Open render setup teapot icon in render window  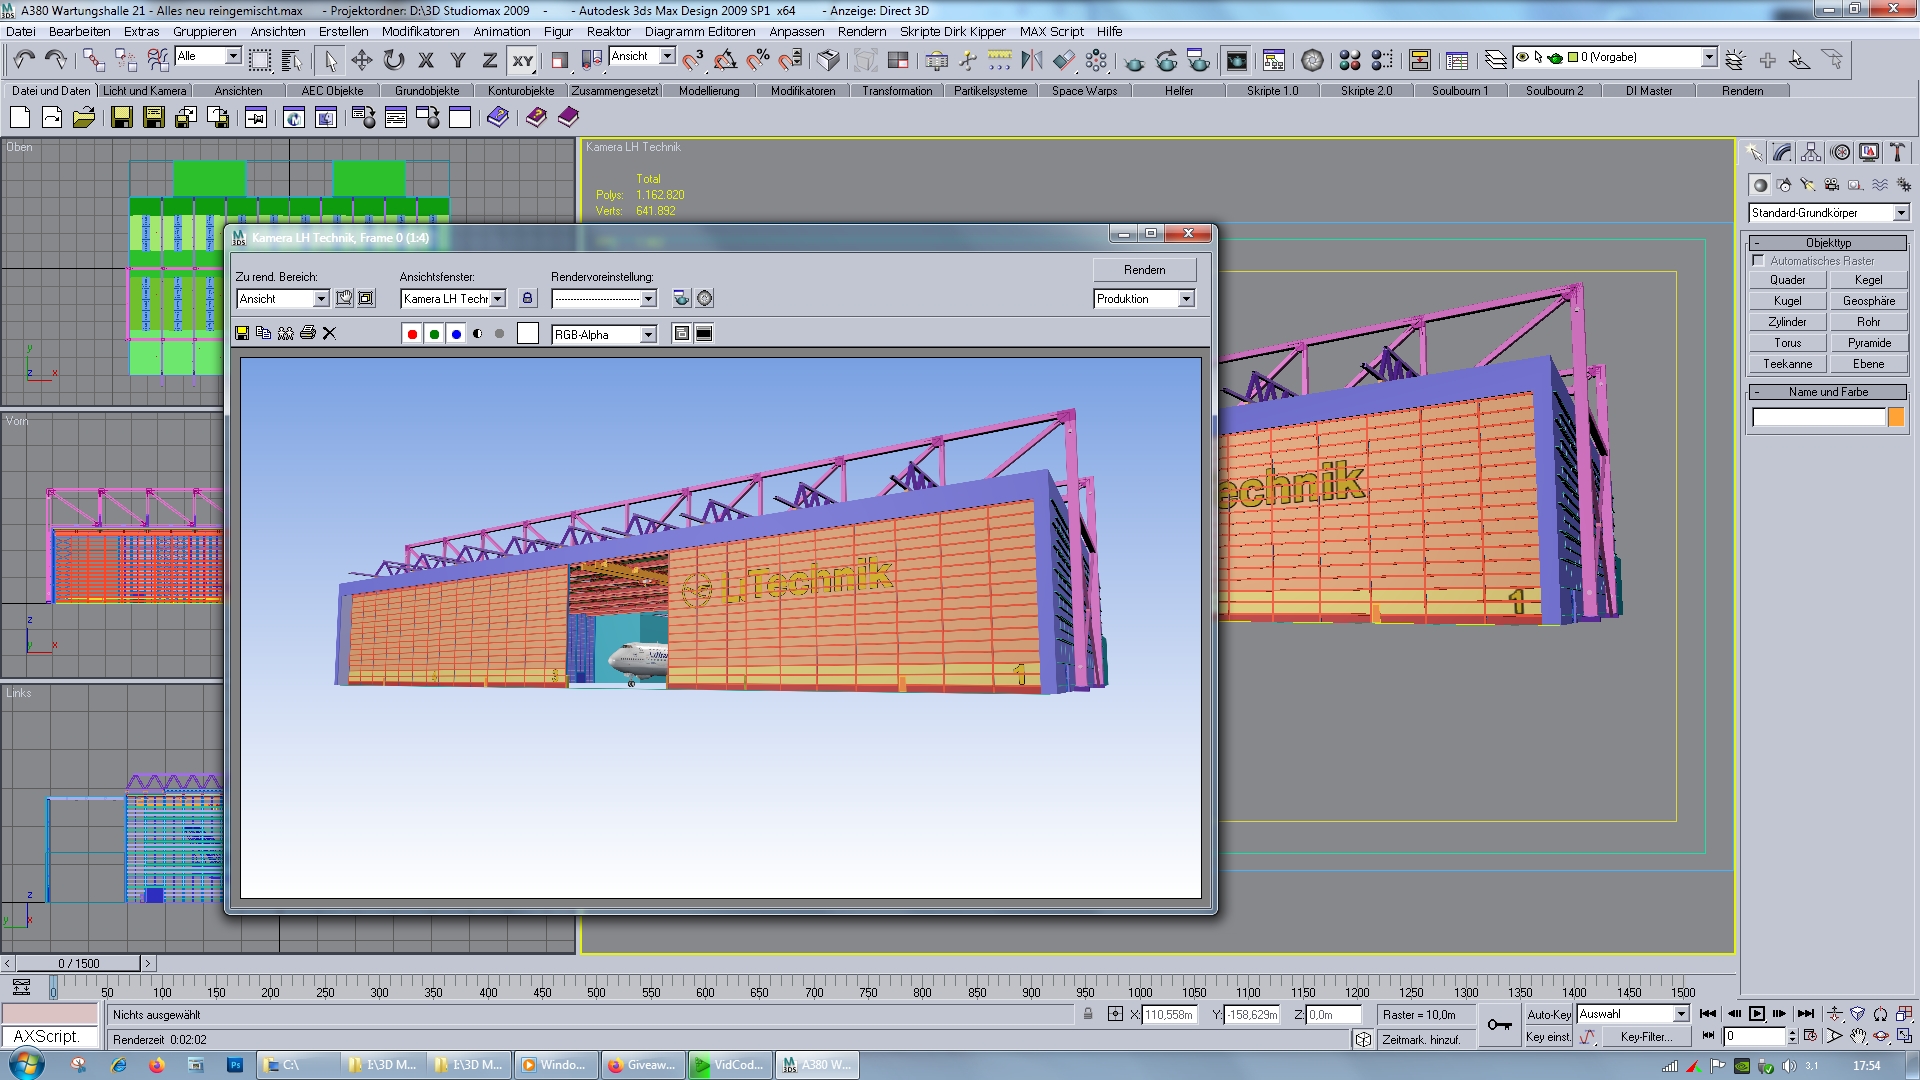click(x=681, y=298)
